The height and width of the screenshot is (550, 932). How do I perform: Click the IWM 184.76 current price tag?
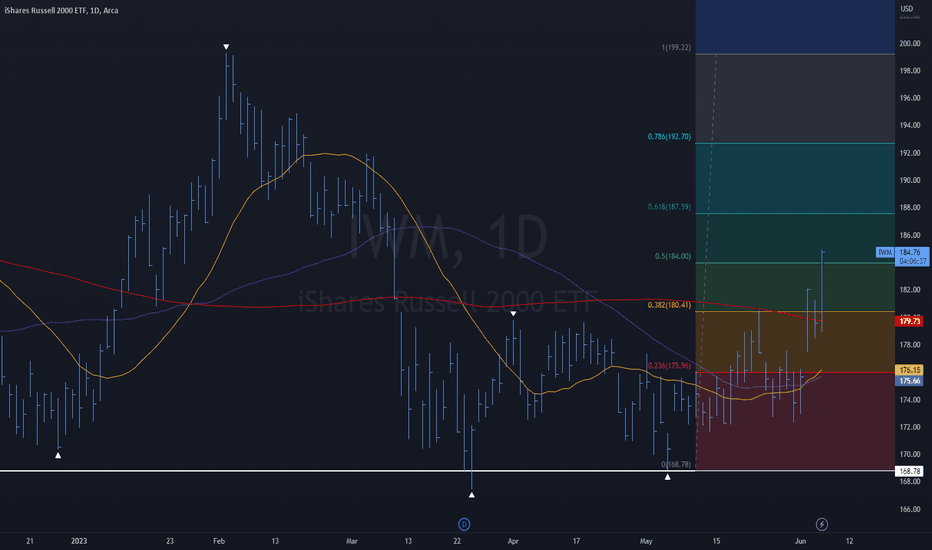pyautogui.click(x=903, y=252)
